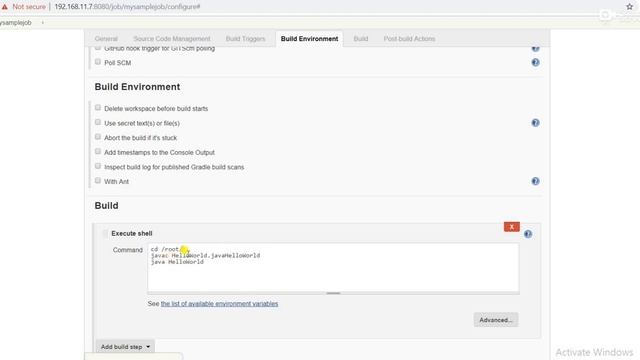Viewport: 640px width, 360px height.
Task: Click the browser address bar URL
Action: pos(127,7)
